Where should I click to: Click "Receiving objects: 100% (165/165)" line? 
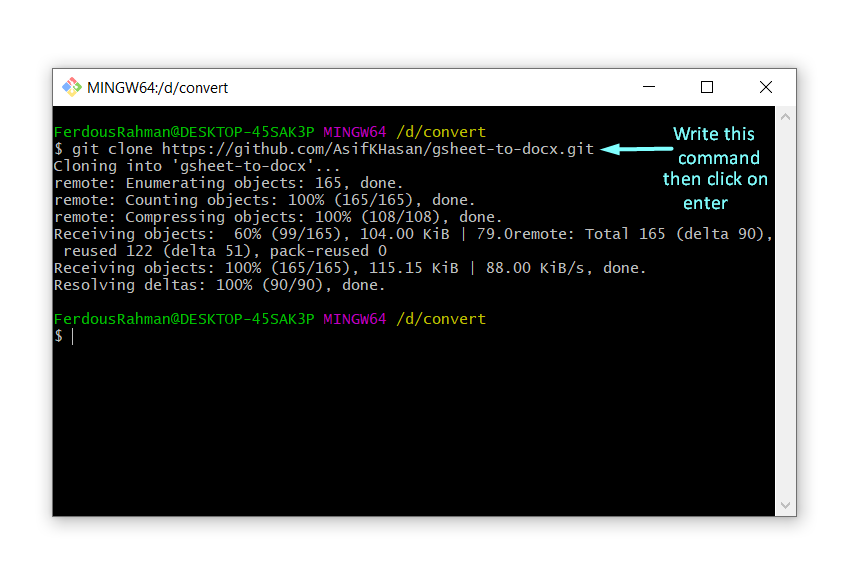pyautogui.click(x=350, y=268)
